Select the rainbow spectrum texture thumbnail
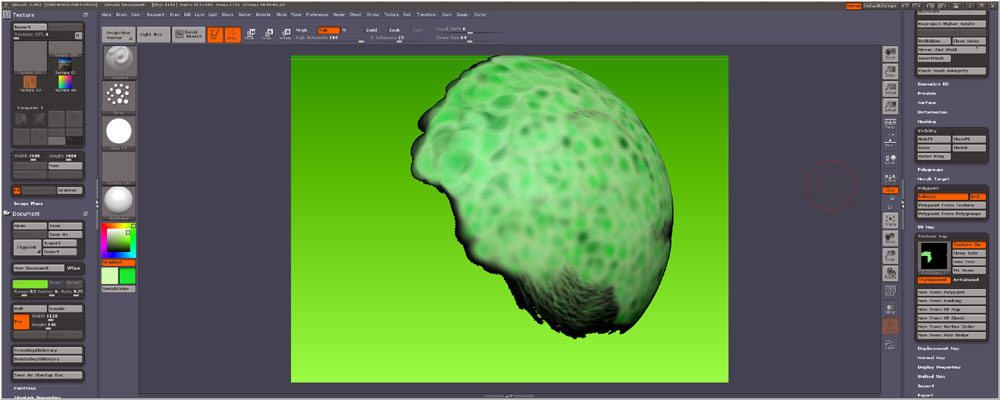This screenshot has height=400, width=1000. click(x=64, y=81)
